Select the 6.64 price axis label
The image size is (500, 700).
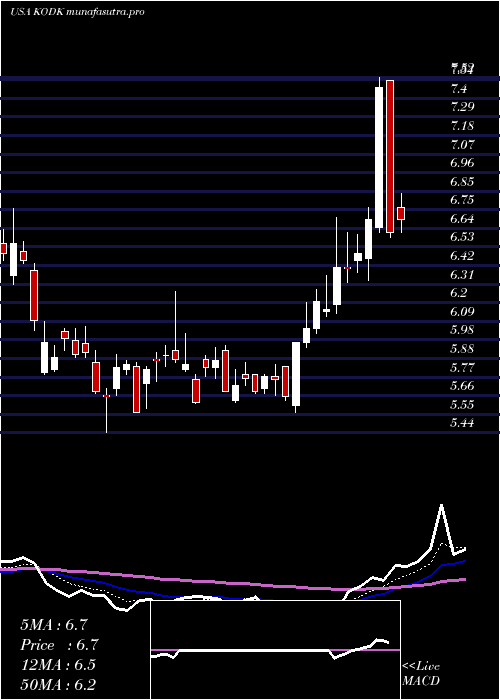[x=462, y=219]
